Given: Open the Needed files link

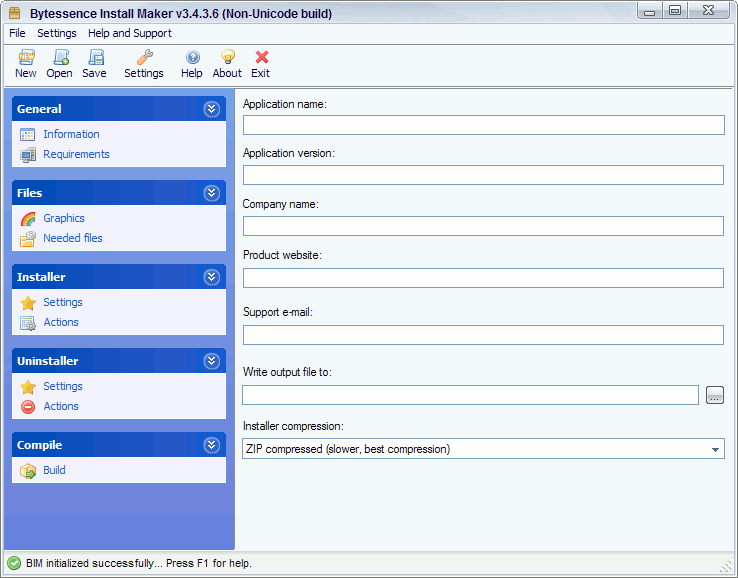Looking at the screenshot, I should [73, 238].
